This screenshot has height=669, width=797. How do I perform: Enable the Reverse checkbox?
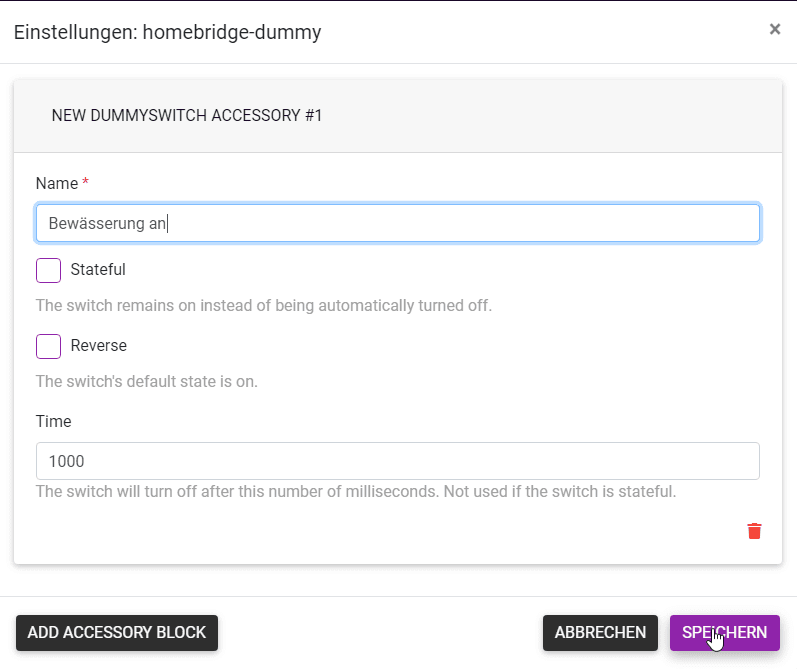[48, 346]
